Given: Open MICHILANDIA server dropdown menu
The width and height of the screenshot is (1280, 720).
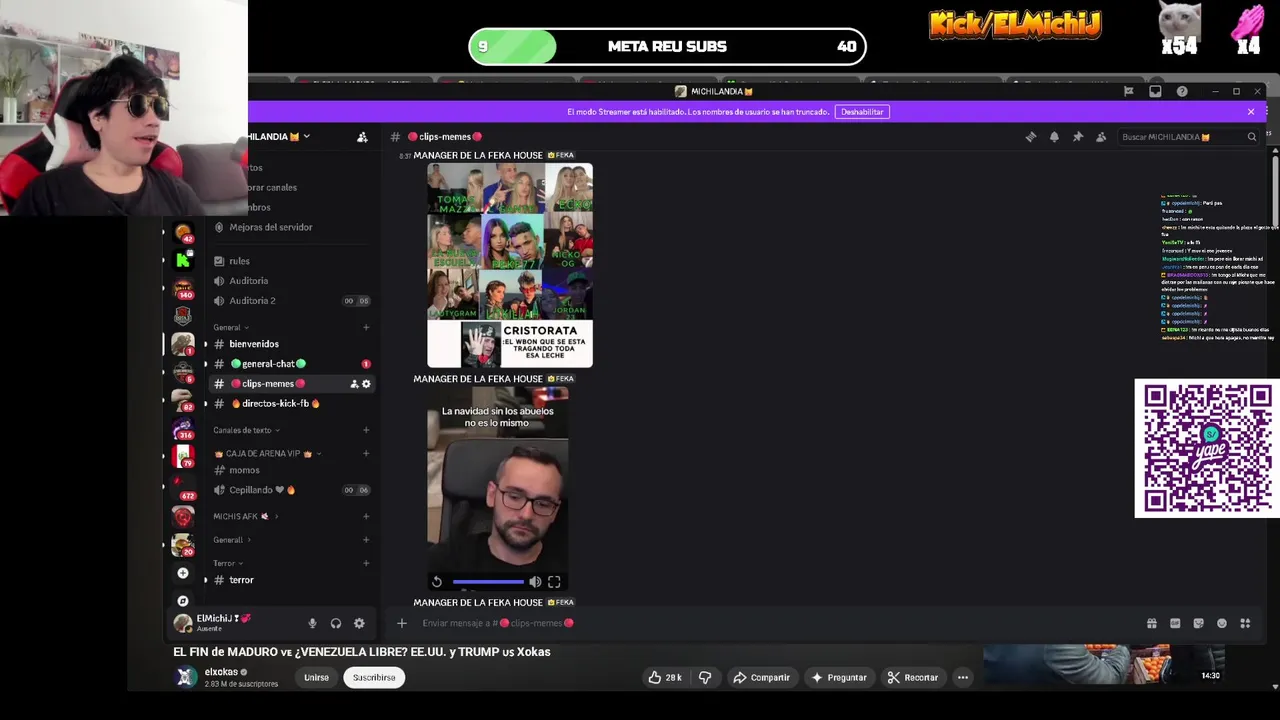Looking at the screenshot, I should [280, 137].
